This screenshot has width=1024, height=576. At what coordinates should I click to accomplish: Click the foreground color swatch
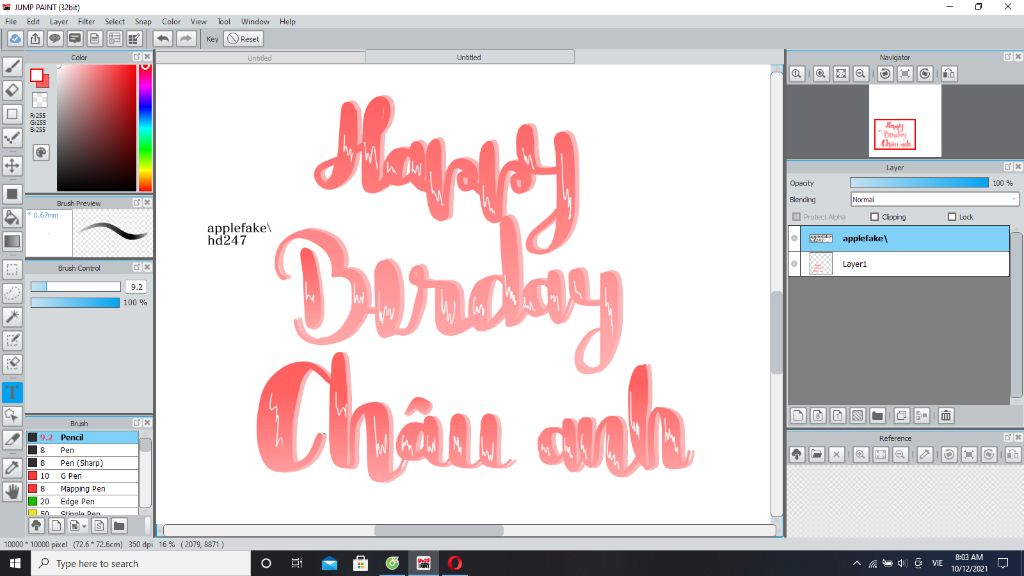(x=37, y=76)
